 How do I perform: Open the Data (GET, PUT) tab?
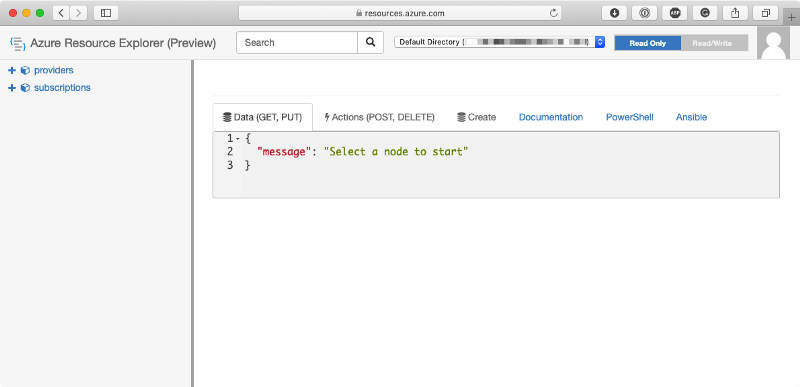(263, 117)
